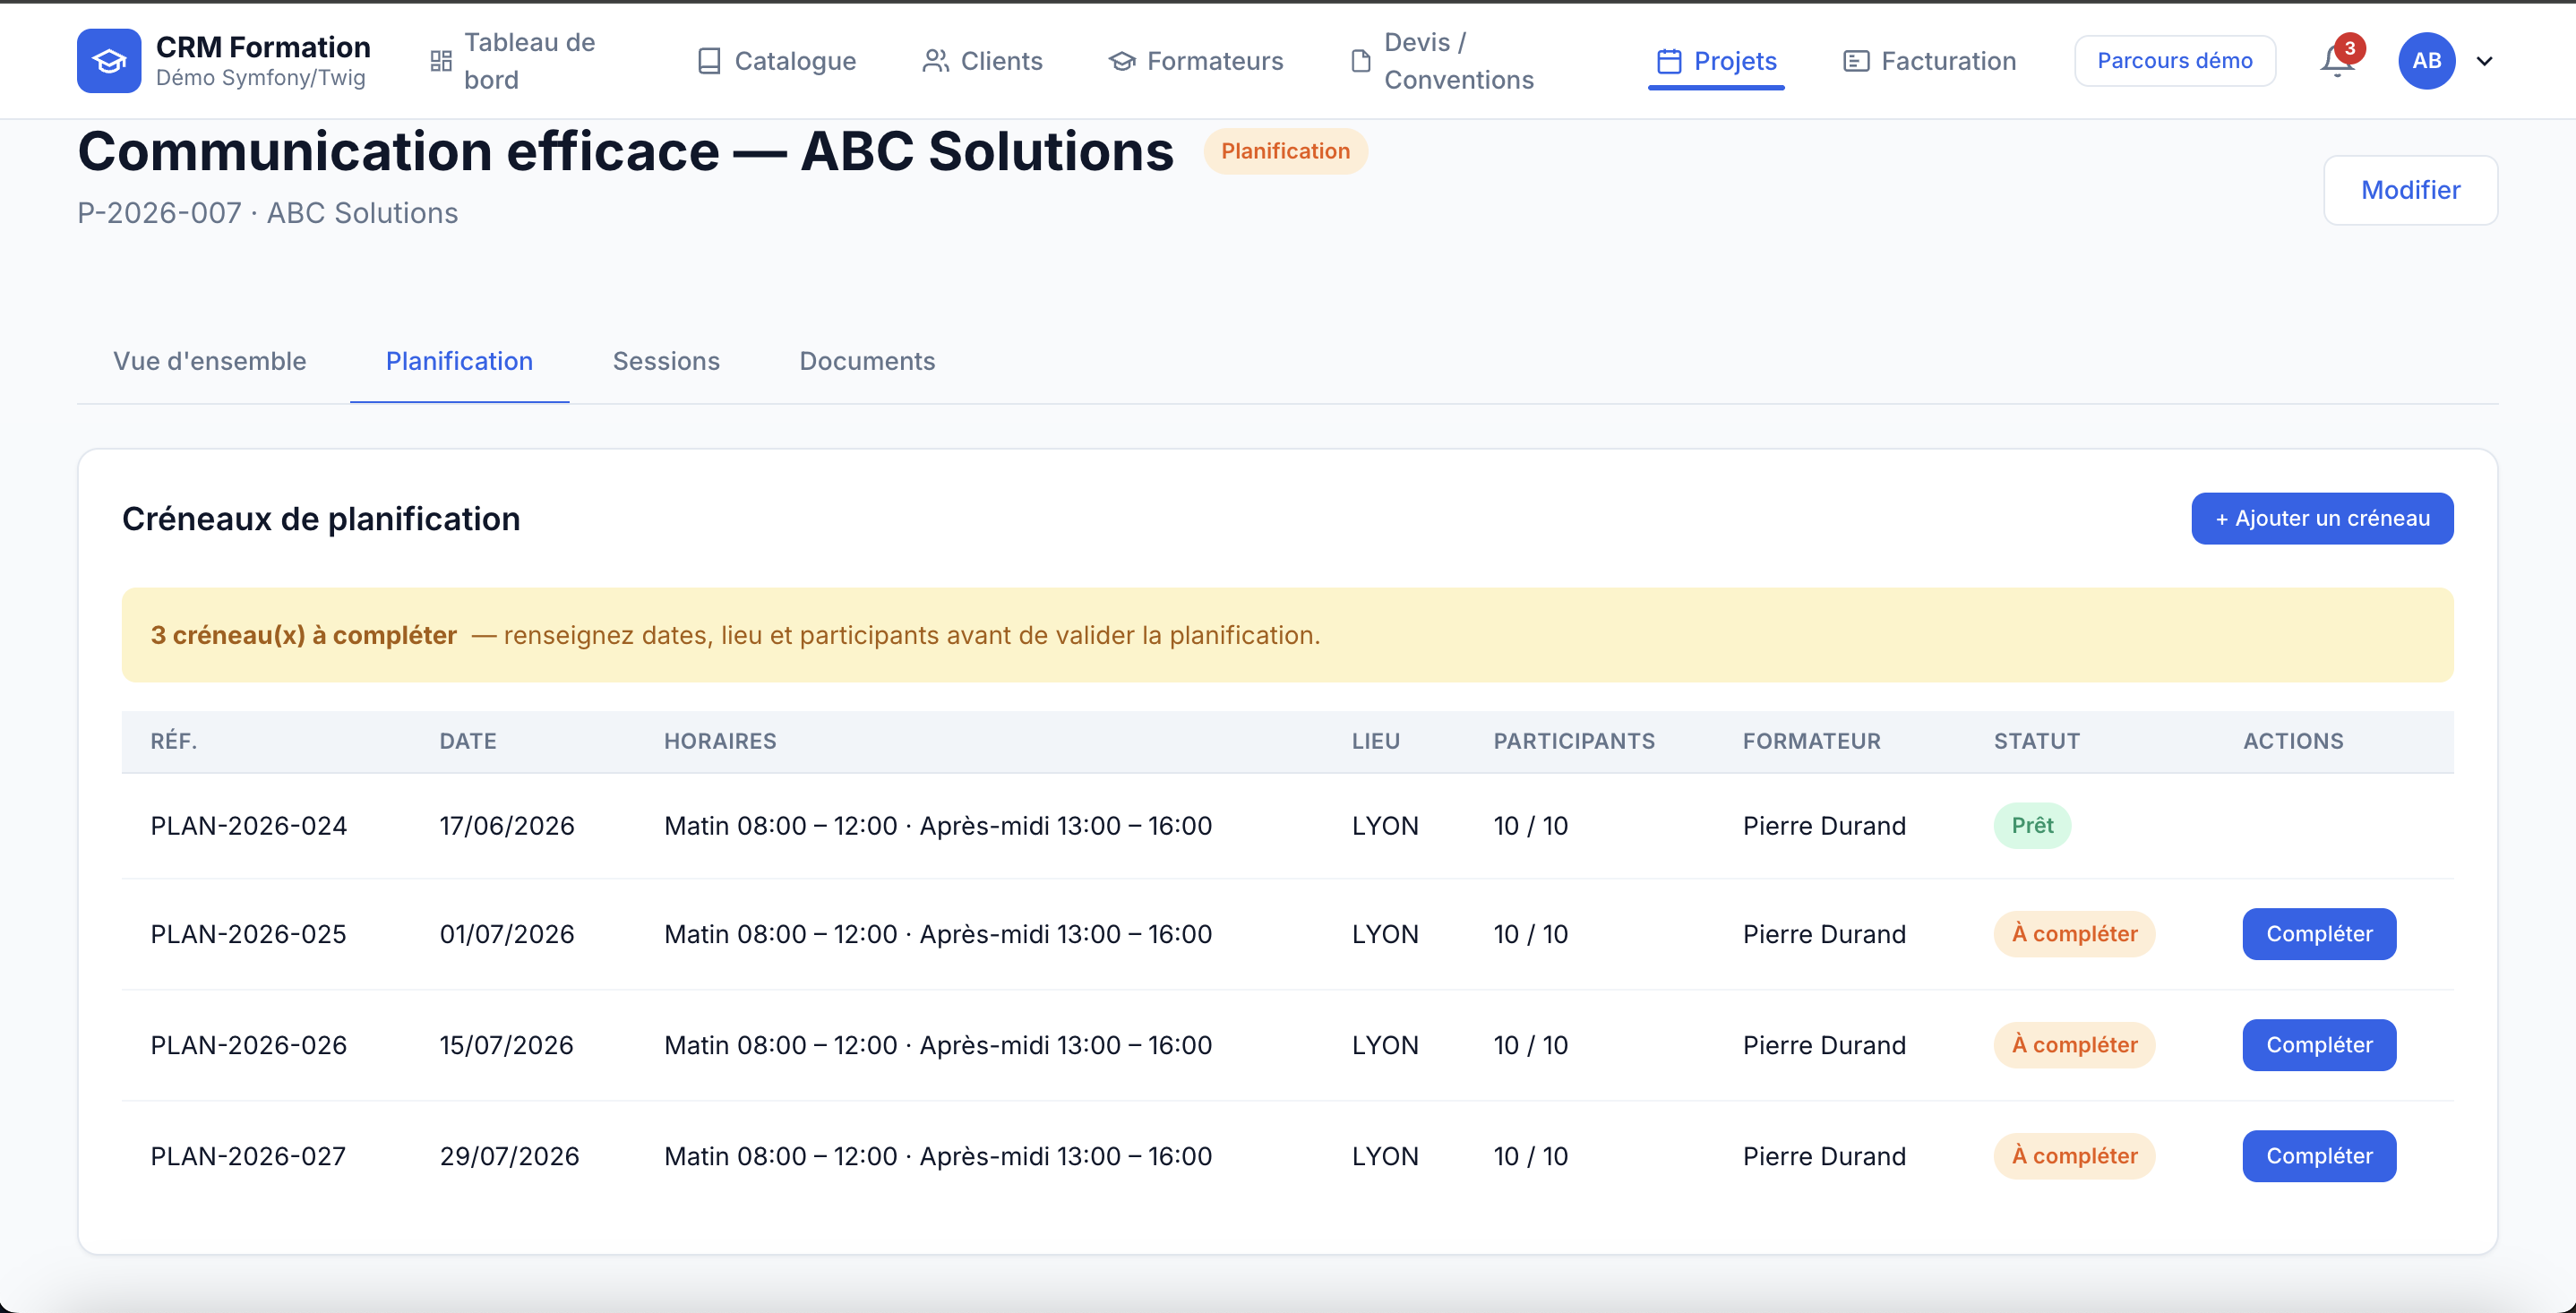Click the 3 créneau(x) à compléter warning
Viewport: 2576px width, 1313px height.
click(x=1287, y=635)
